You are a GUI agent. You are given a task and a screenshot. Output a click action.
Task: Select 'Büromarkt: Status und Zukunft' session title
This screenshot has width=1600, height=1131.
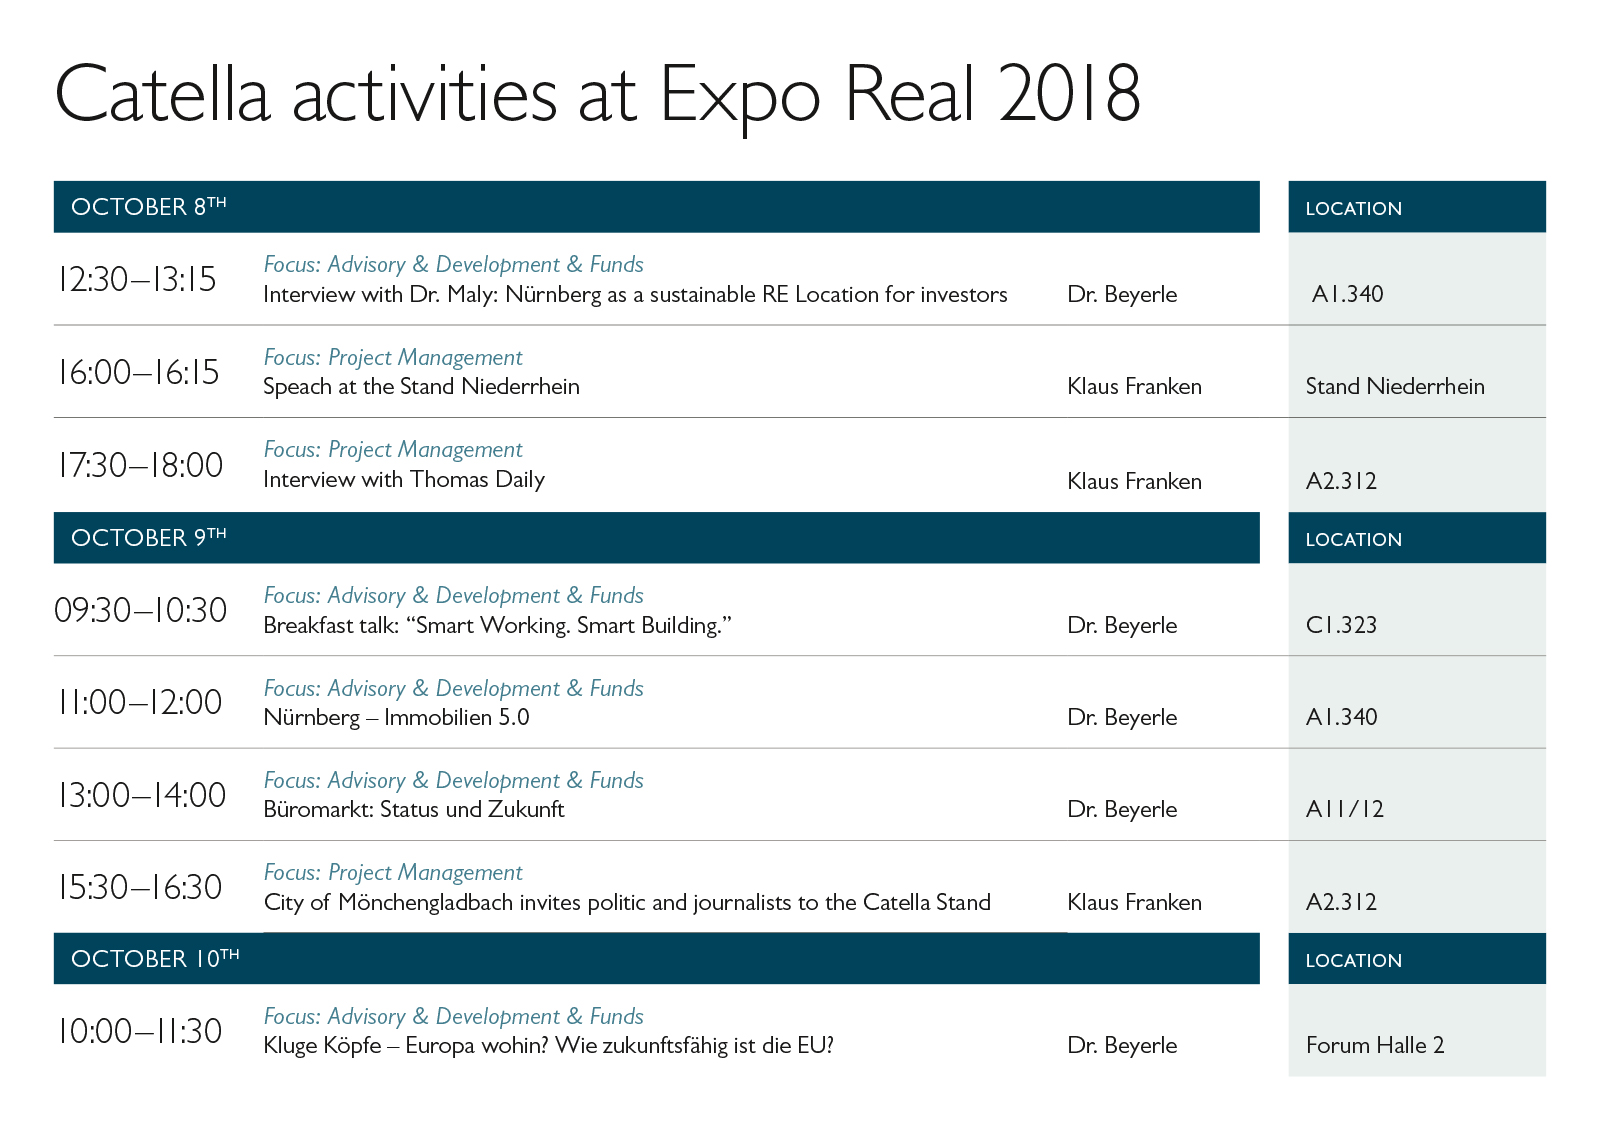[x=414, y=810]
